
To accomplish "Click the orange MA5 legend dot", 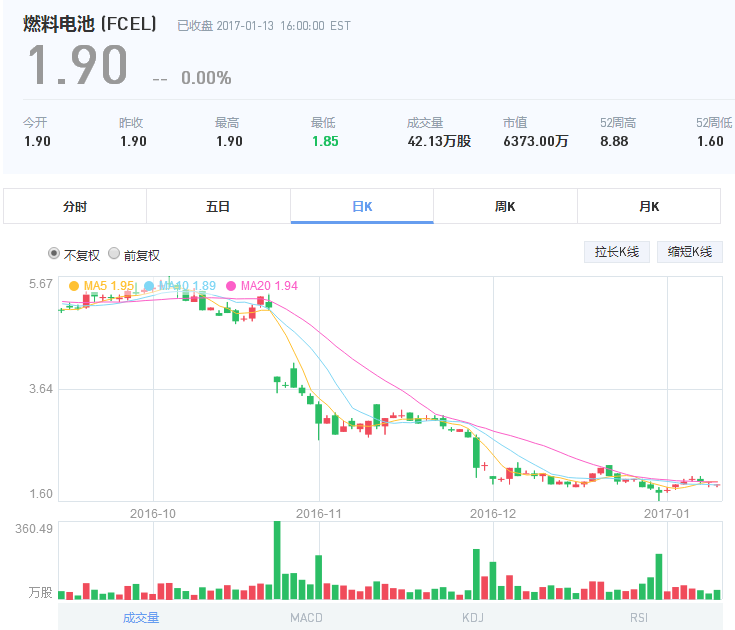I will [x=73, y=286].
